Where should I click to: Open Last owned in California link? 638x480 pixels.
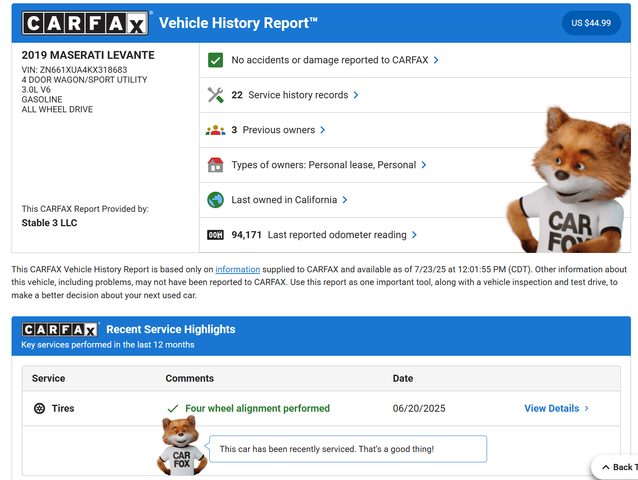[x=284, y=200]
